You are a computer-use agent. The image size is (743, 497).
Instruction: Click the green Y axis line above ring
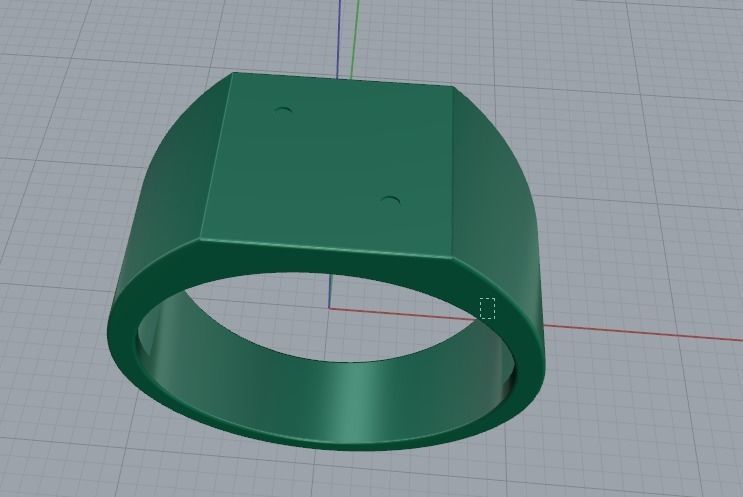click(x=355, y=38)
